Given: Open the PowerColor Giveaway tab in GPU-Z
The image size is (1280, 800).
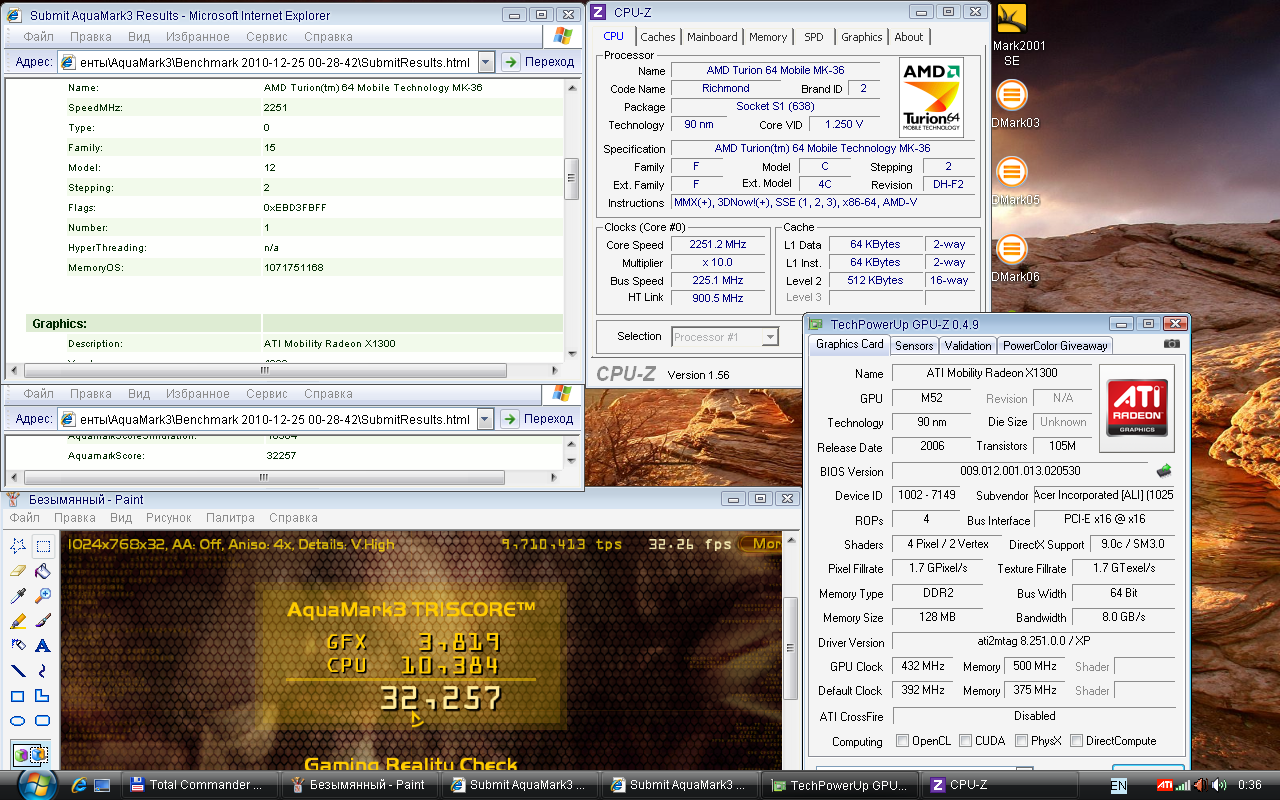Looking at the screenshot, I should pos(1055,346).
